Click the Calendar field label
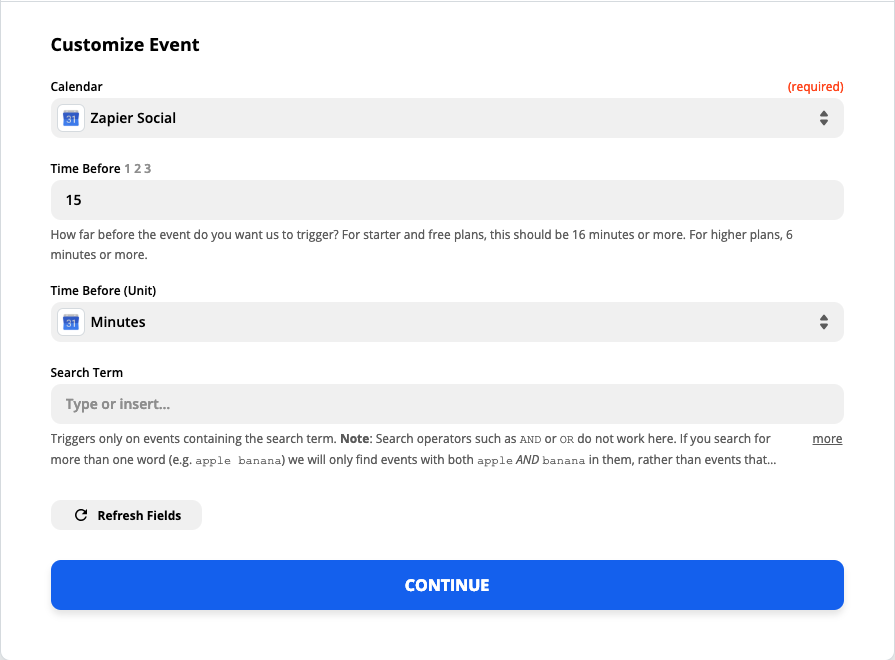Screen dimensions: 895x660 coord(76,87)
